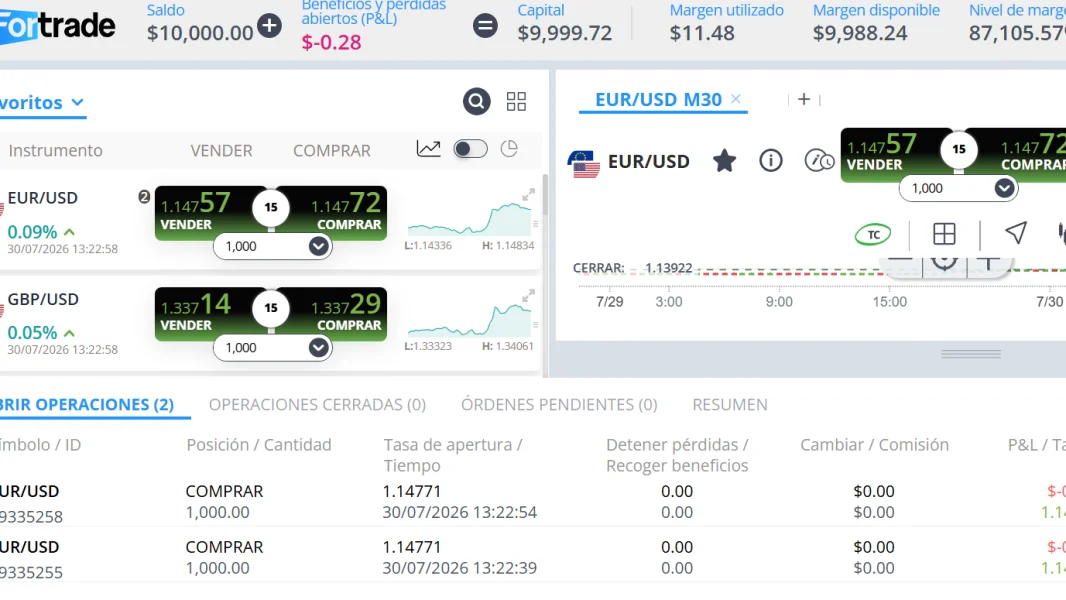The width and height of the screenshot is (1066, 600).
Task: Expand GBP/USD quantity 1,000 dropdown
Action: [318, 348]
